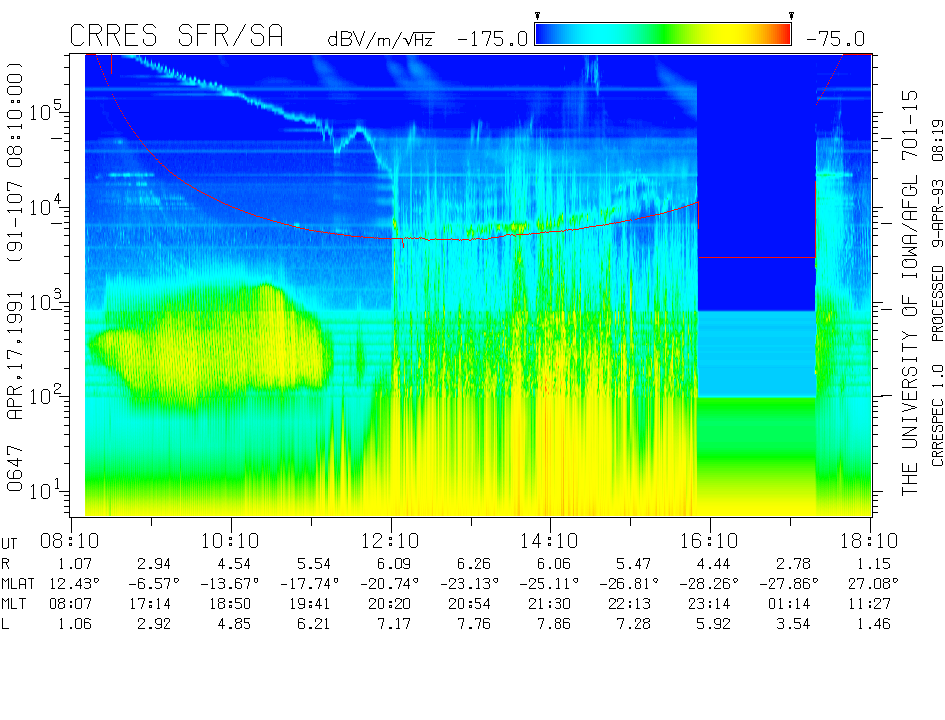
Task: Click the 10:10 UT time axis label
Action: (x=230, y=541)
